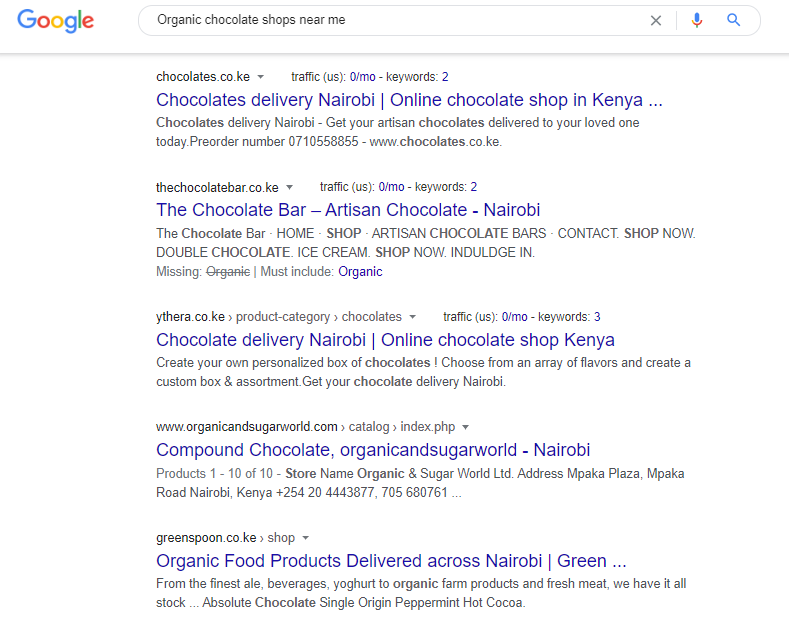Click keywords count 2 for thechocolatebar.co.ke
The image size is (789, 635).
point(474,187)
